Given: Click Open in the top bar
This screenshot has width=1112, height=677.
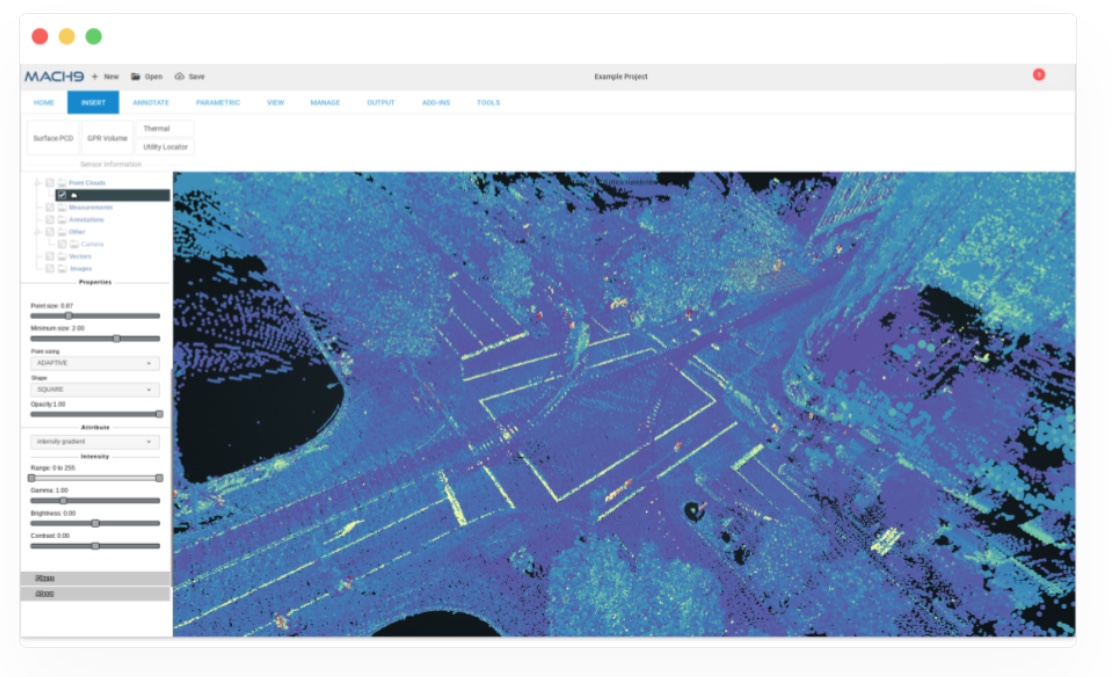Looking at the screenshot, I should tap(153, 77).
